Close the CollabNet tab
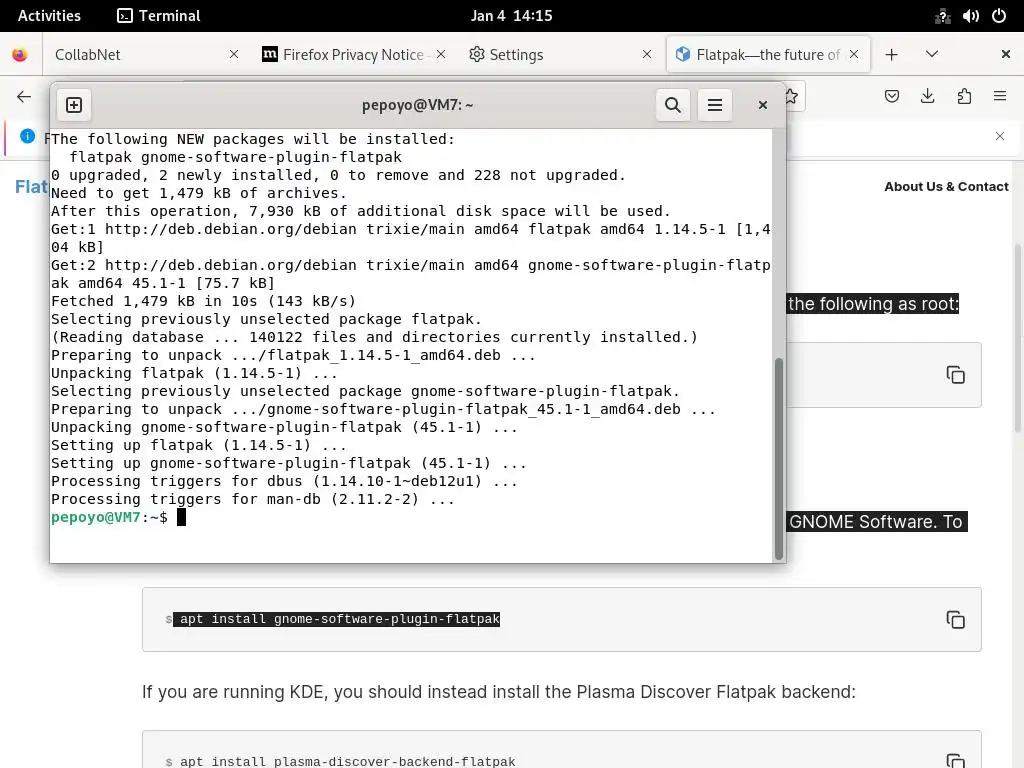 (x=234, y=54)
